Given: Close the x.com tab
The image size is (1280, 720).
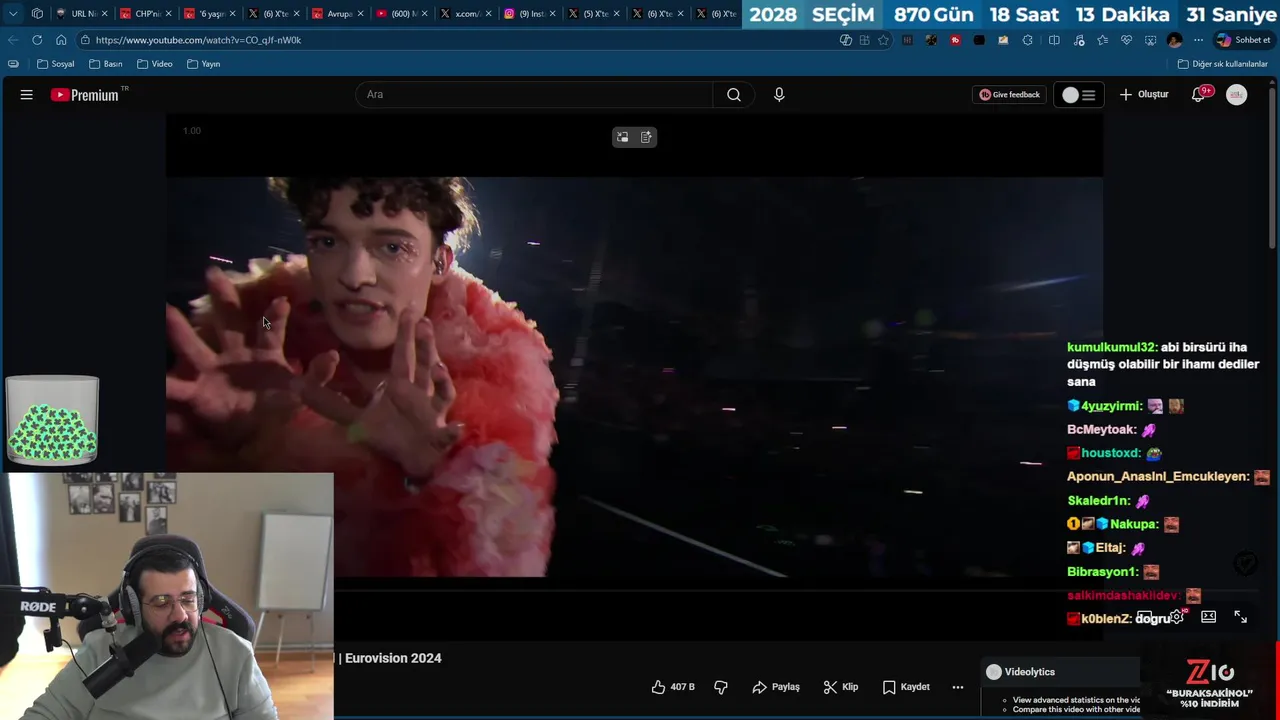Looking at the screenshot, I should pyautogui.click(x=488, y=14).
